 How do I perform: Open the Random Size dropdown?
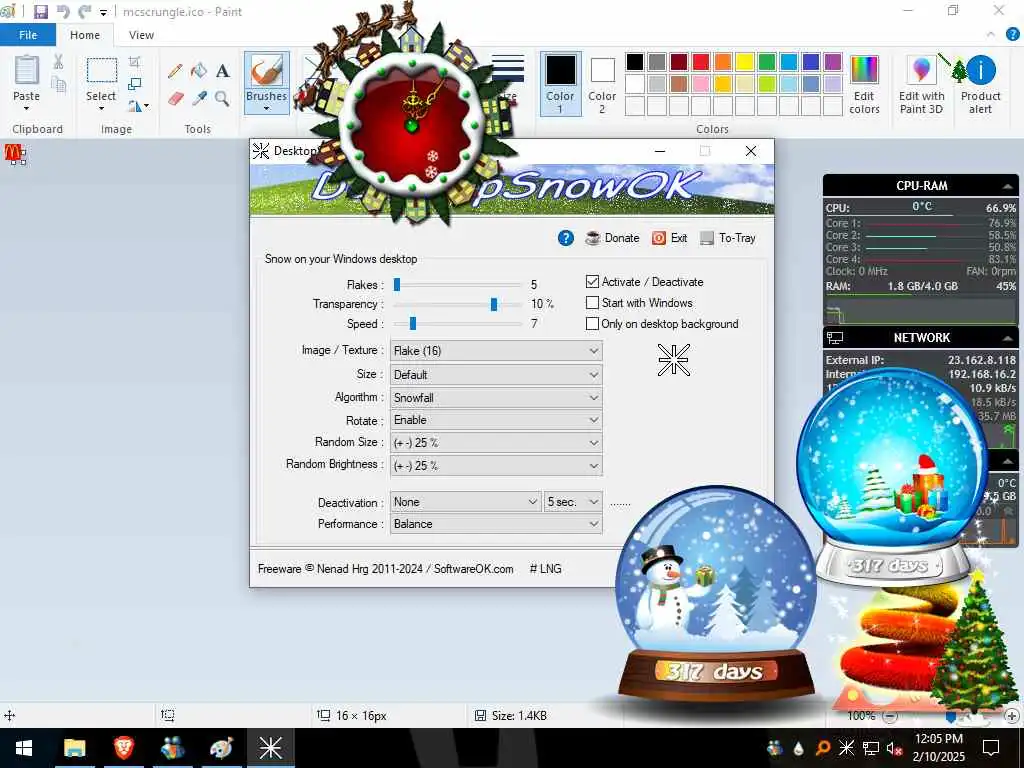[x=496, y=443]
